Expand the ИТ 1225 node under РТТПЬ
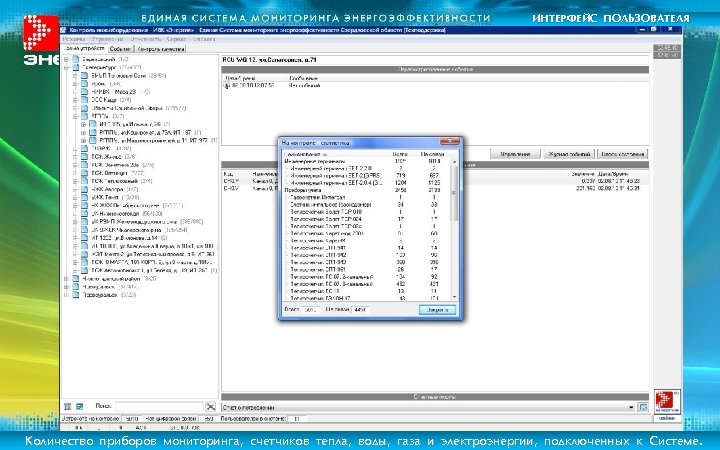 tap(84, 124)
